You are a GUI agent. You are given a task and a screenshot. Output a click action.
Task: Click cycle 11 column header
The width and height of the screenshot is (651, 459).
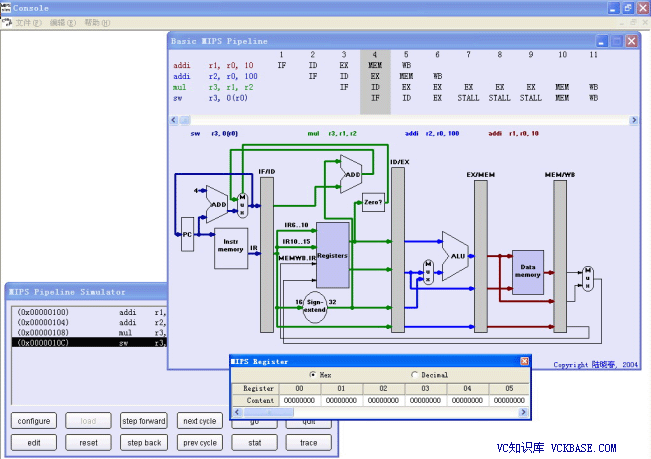593,55
